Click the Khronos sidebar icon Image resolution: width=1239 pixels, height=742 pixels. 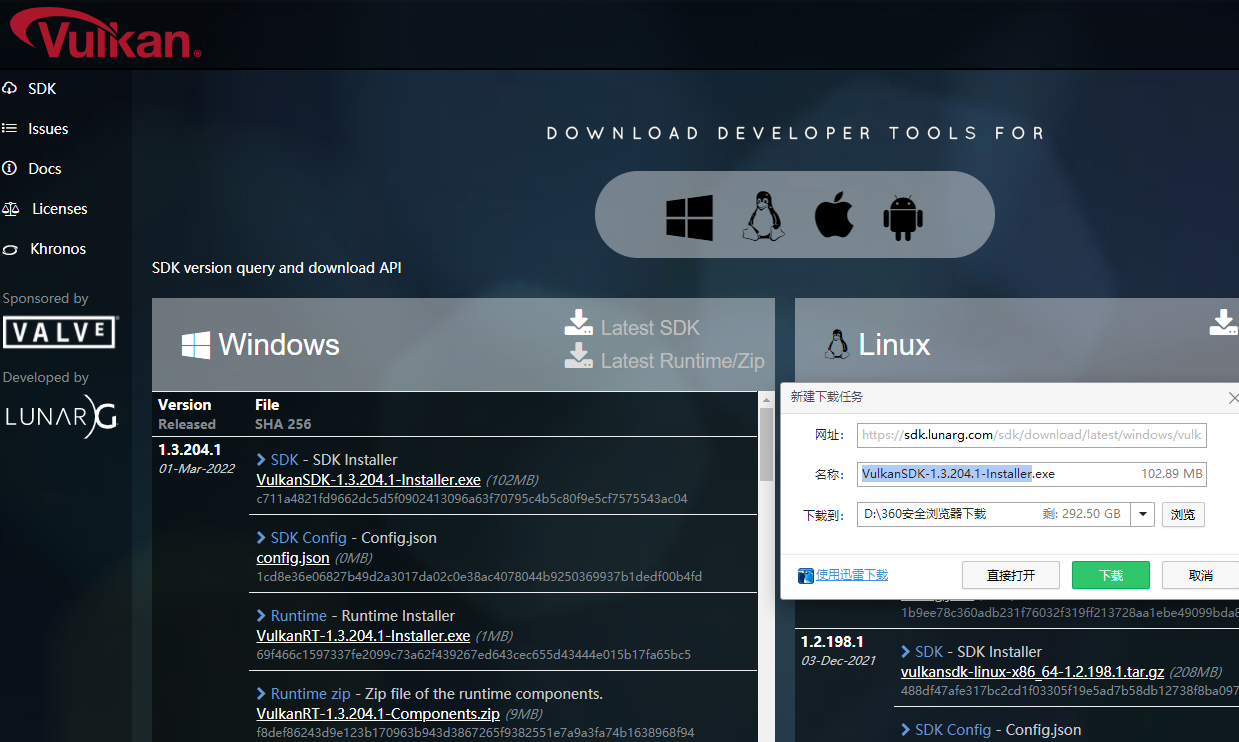click(x=10, y=248)
